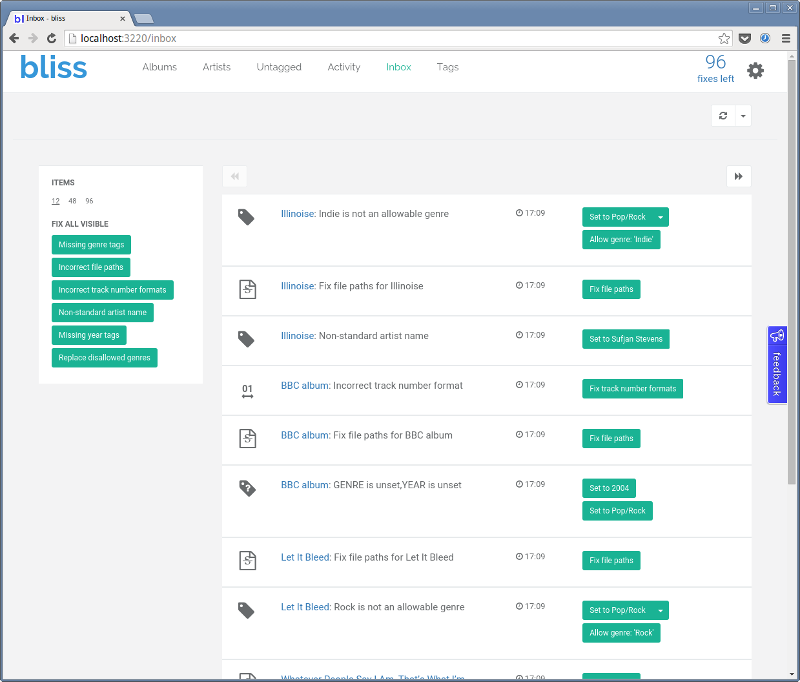The image size is (800, 682).
Task: Click question tag icon for GENRE unset row
Action: pos(247,488)
